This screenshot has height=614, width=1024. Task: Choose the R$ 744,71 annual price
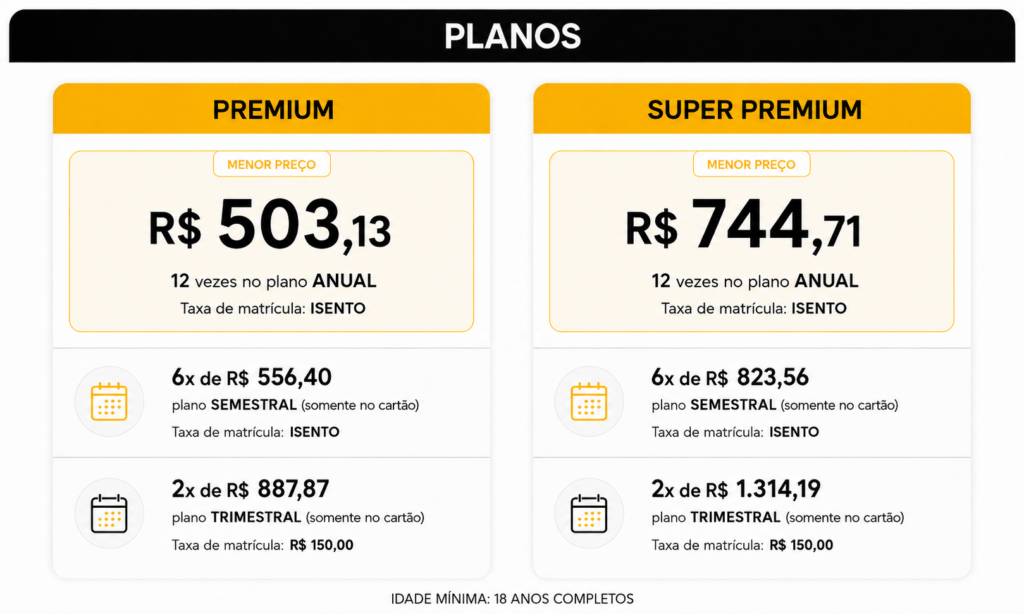coord(743,225)
